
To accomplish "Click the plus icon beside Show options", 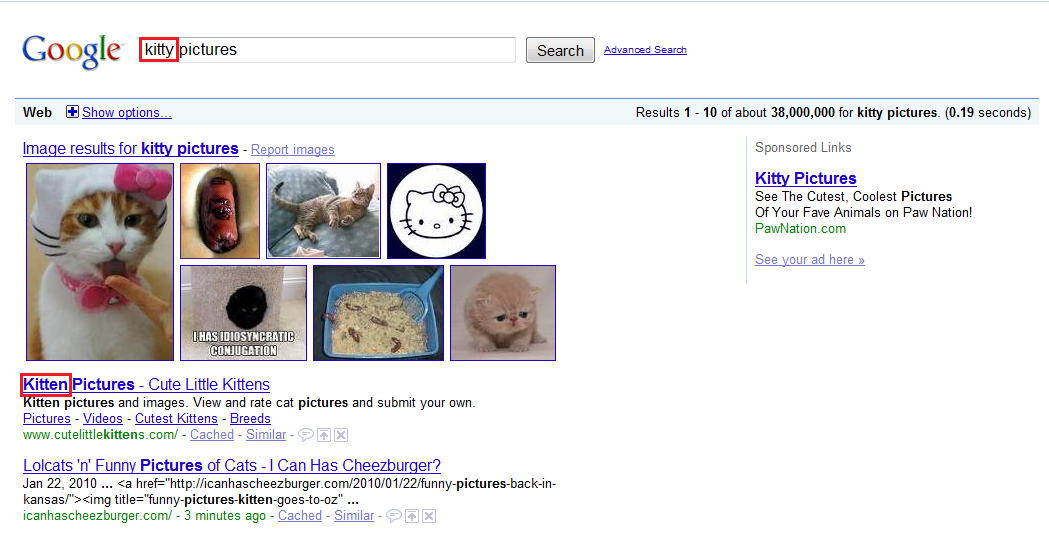I will [x=72, y=112].
